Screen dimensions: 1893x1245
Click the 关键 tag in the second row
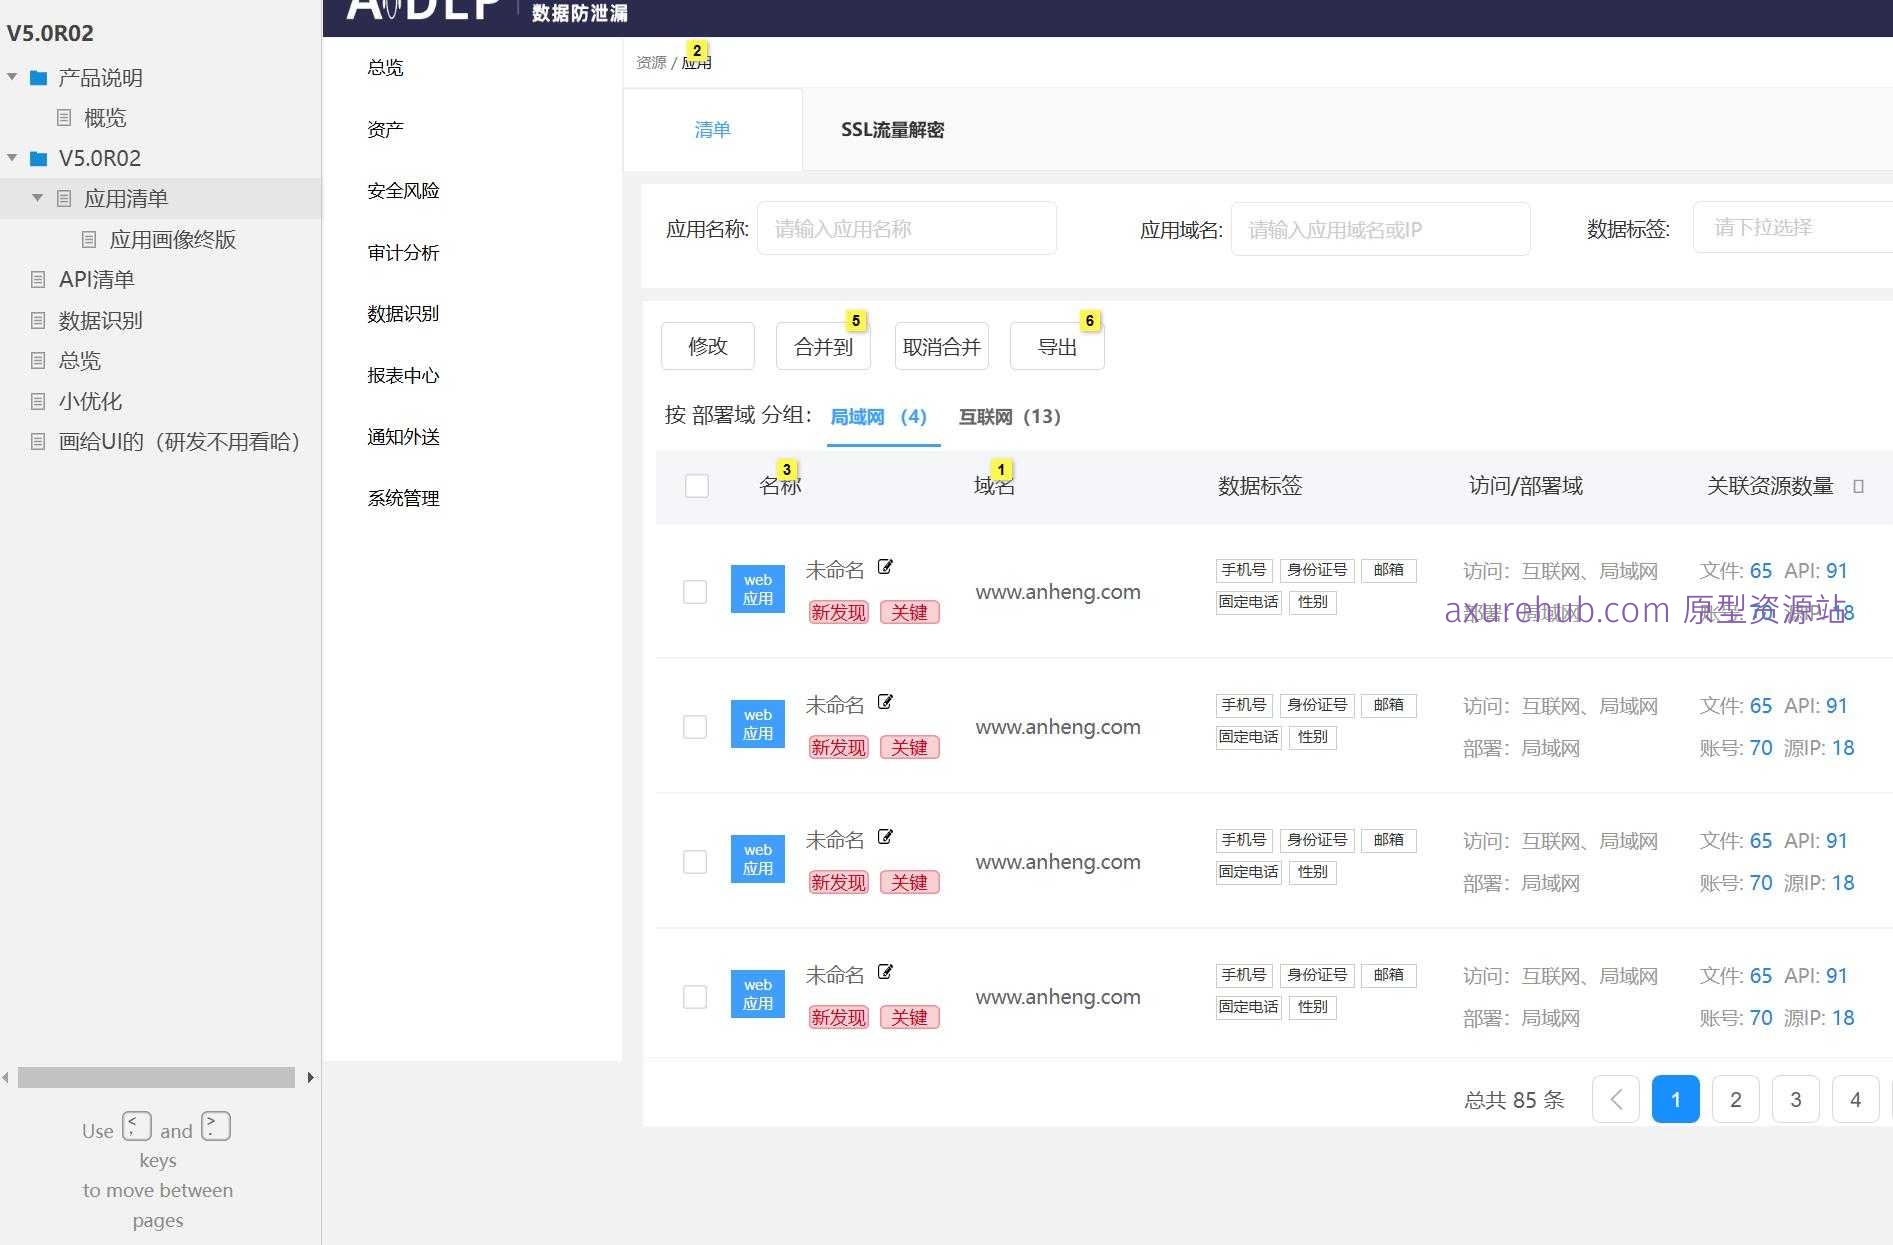click(x=909, y=747)
